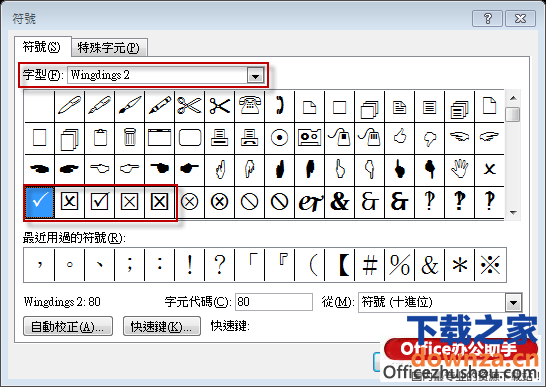Open the Wingdings 2 font dropdown
The height and width of the screenshot is (387, 546).
pyautogui.click(x=255, y=75)
